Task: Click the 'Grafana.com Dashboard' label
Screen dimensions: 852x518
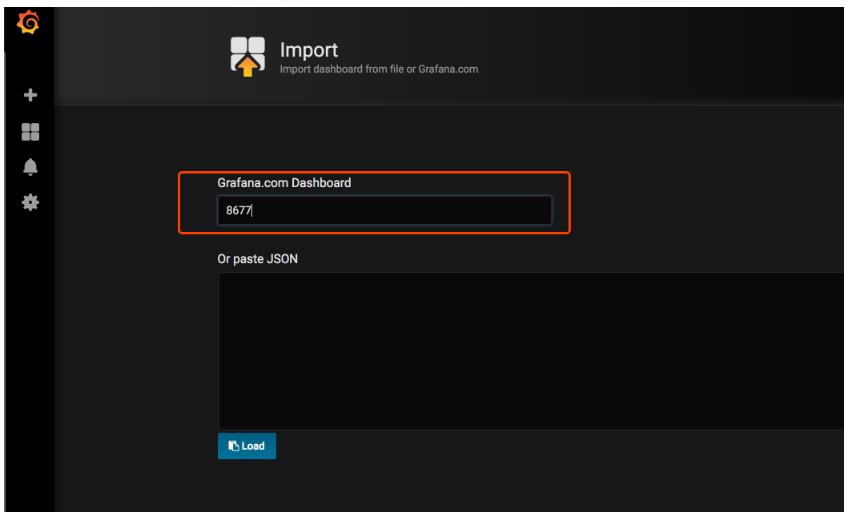Action: (284, 183)
